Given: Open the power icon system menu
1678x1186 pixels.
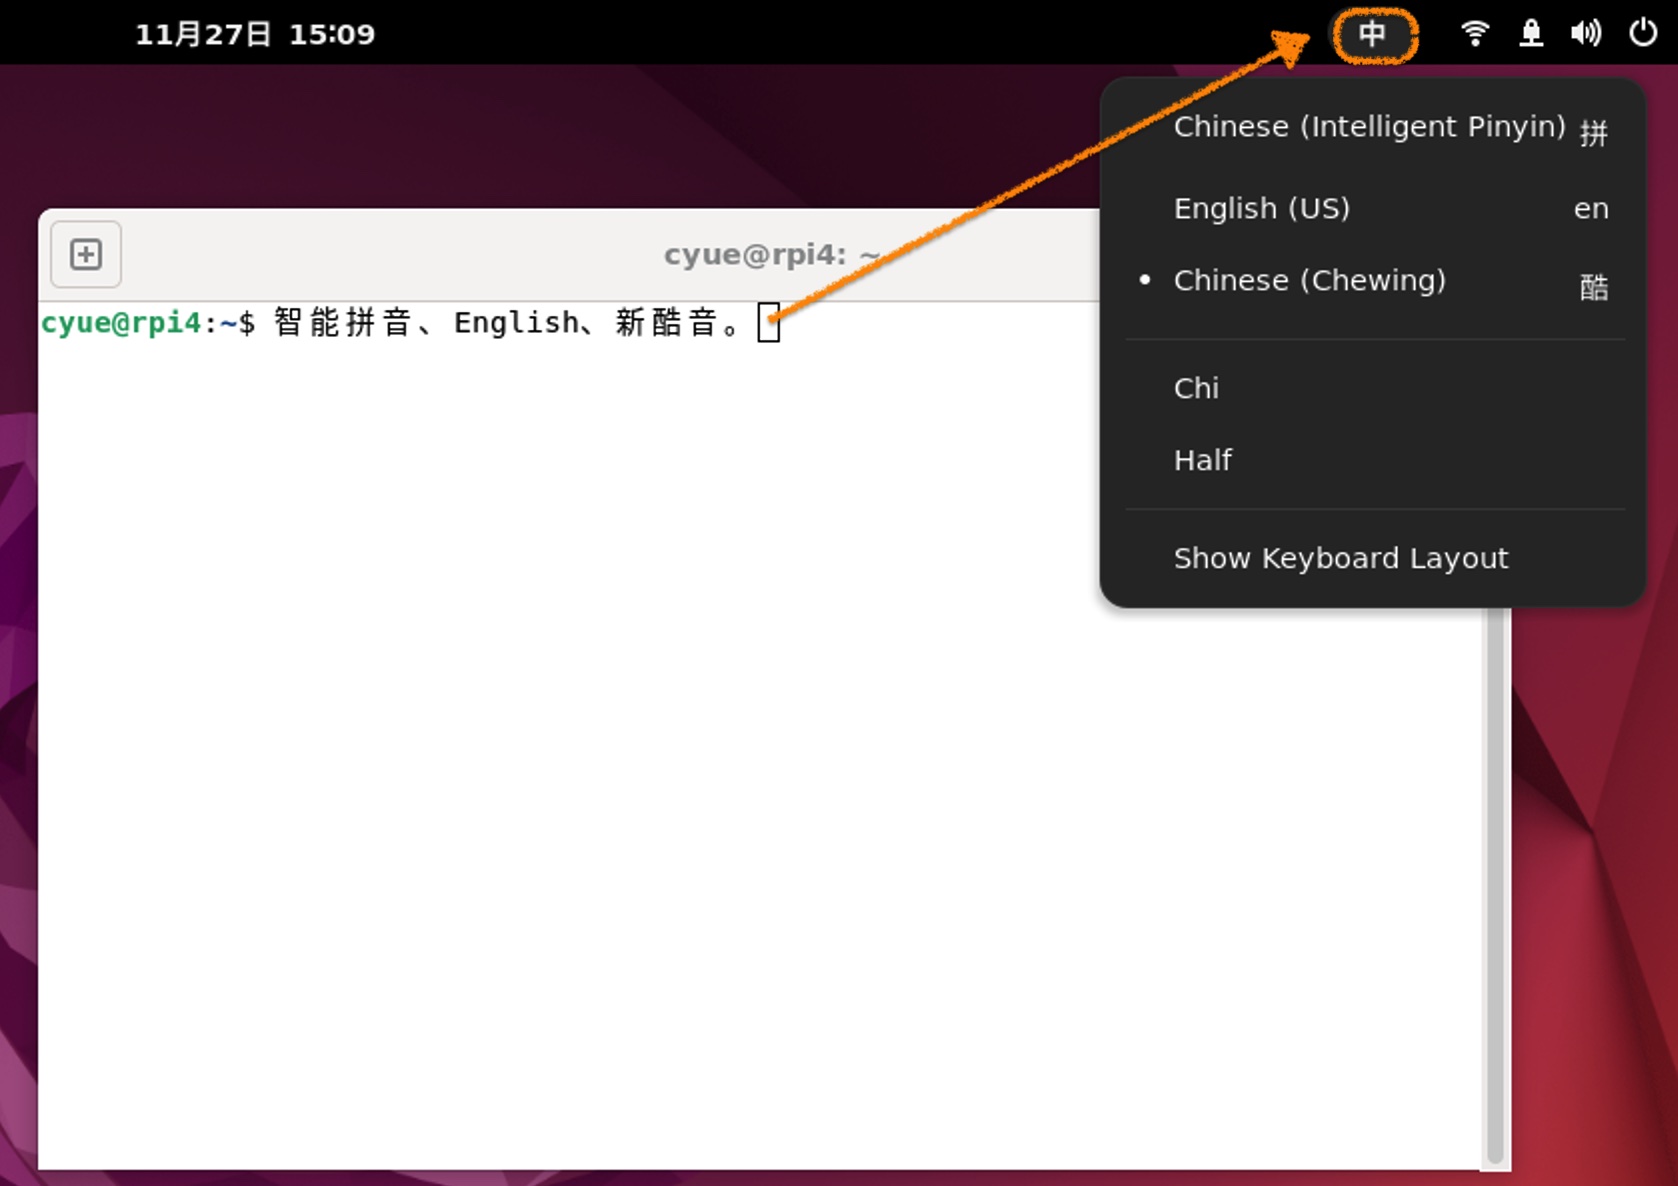Looking at the screenshot, I should point(1642,33).
